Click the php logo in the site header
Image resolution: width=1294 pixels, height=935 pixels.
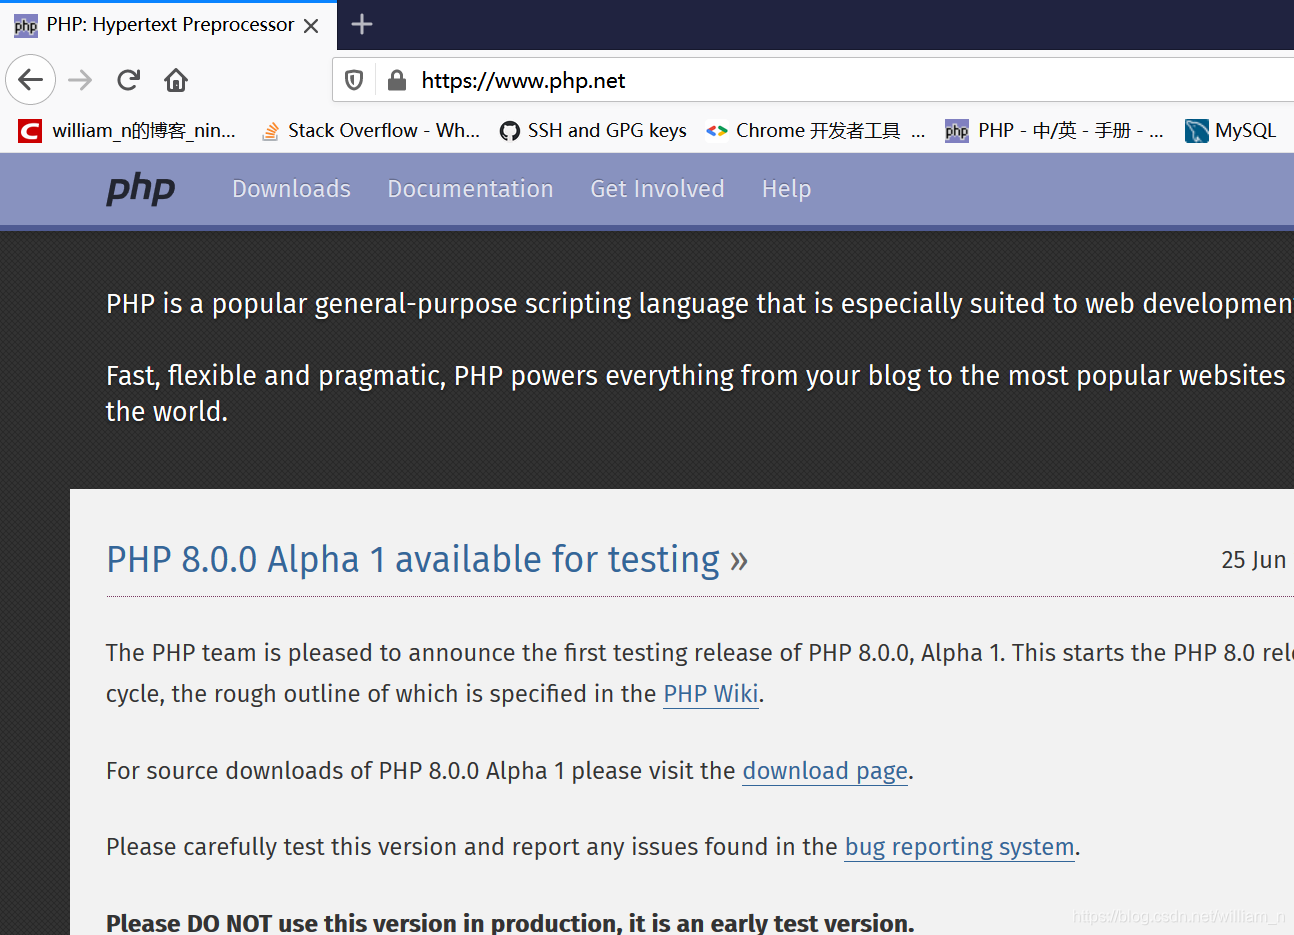140,188
